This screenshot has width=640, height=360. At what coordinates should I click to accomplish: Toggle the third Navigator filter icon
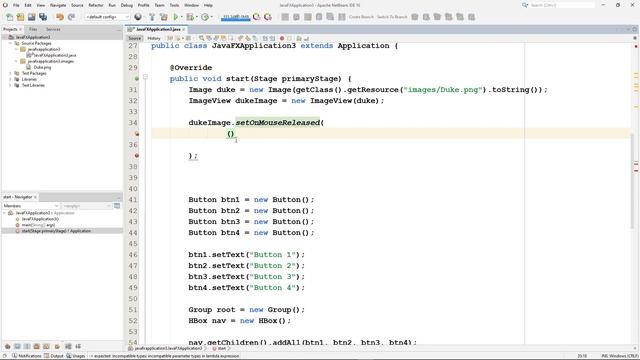point(27,347)
